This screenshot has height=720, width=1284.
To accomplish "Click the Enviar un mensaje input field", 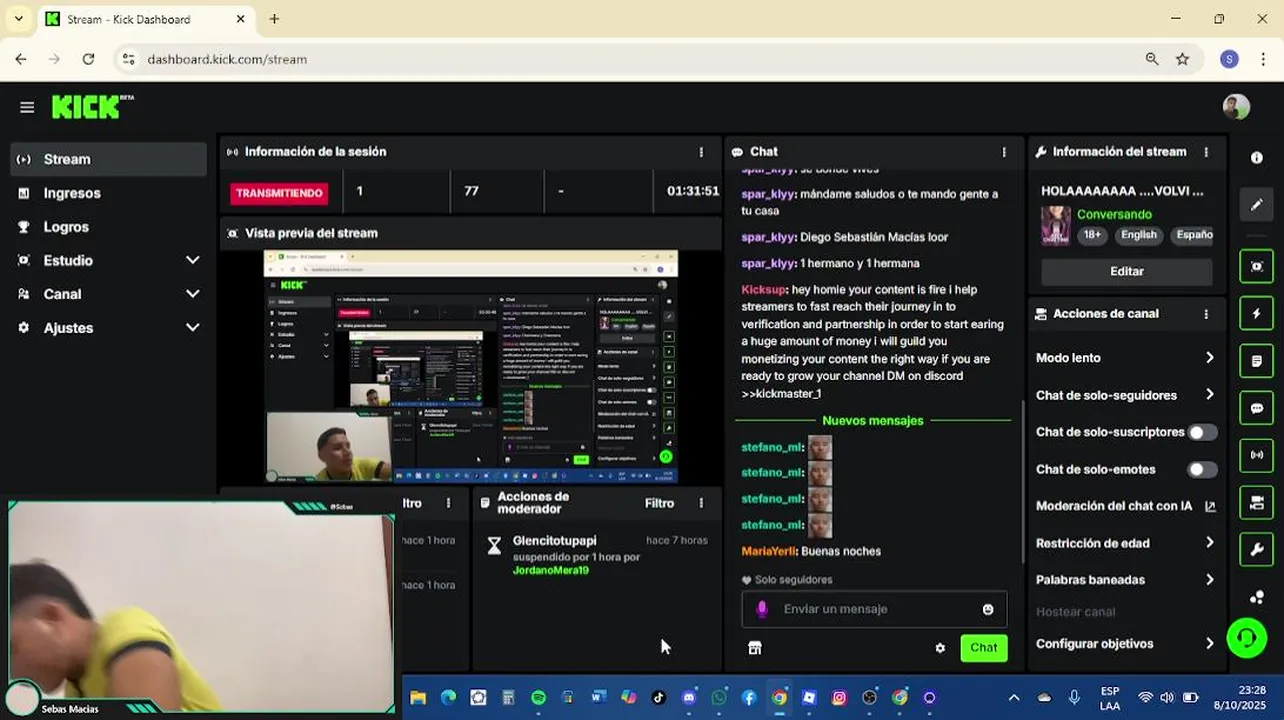I will [874, 609].
